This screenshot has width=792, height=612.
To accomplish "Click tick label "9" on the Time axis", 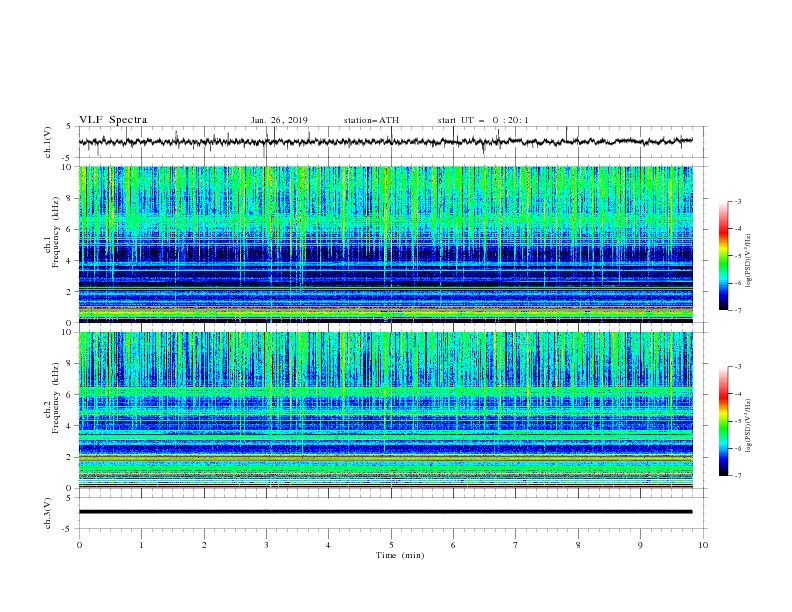I will point(640,545).
